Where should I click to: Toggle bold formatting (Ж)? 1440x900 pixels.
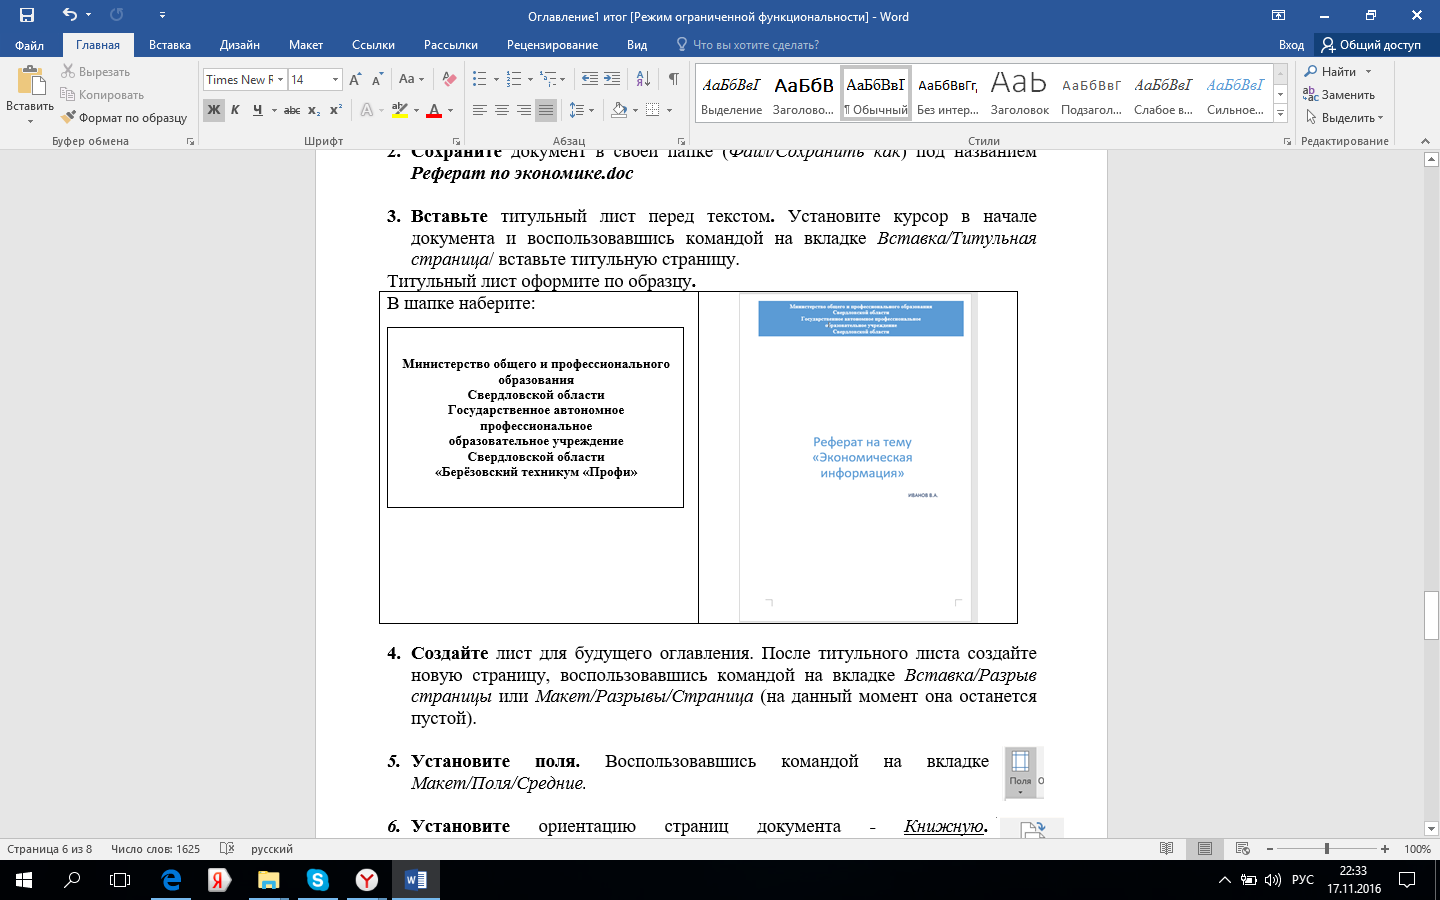click(213, 110)
